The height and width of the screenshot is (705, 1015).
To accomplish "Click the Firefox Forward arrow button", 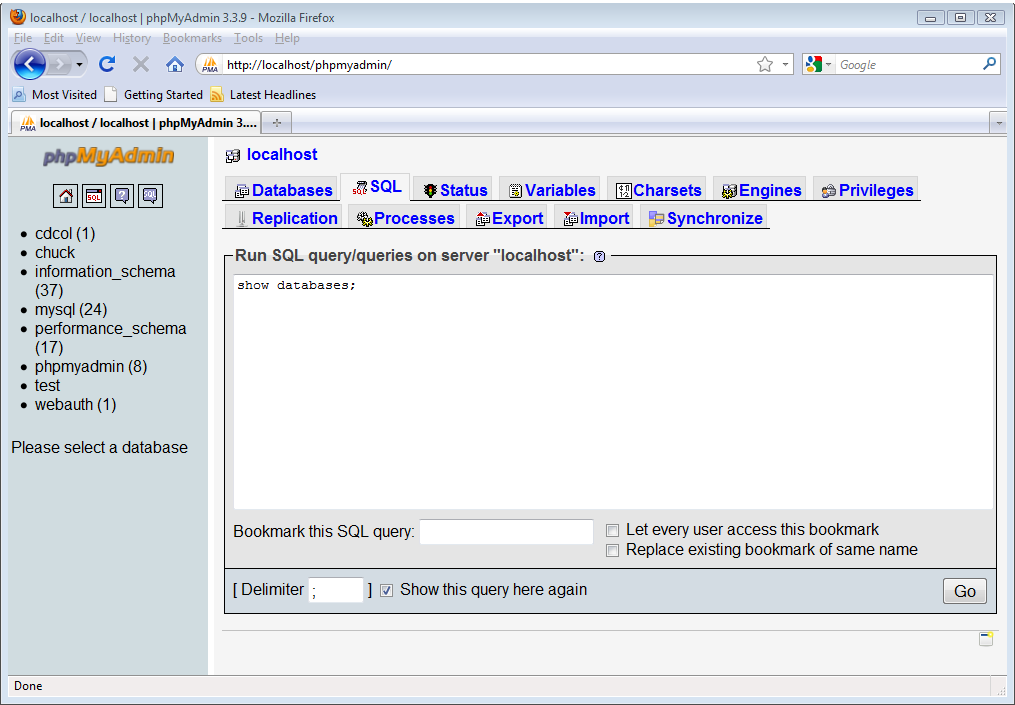I will pyautogui.click(x=60, y=64).
